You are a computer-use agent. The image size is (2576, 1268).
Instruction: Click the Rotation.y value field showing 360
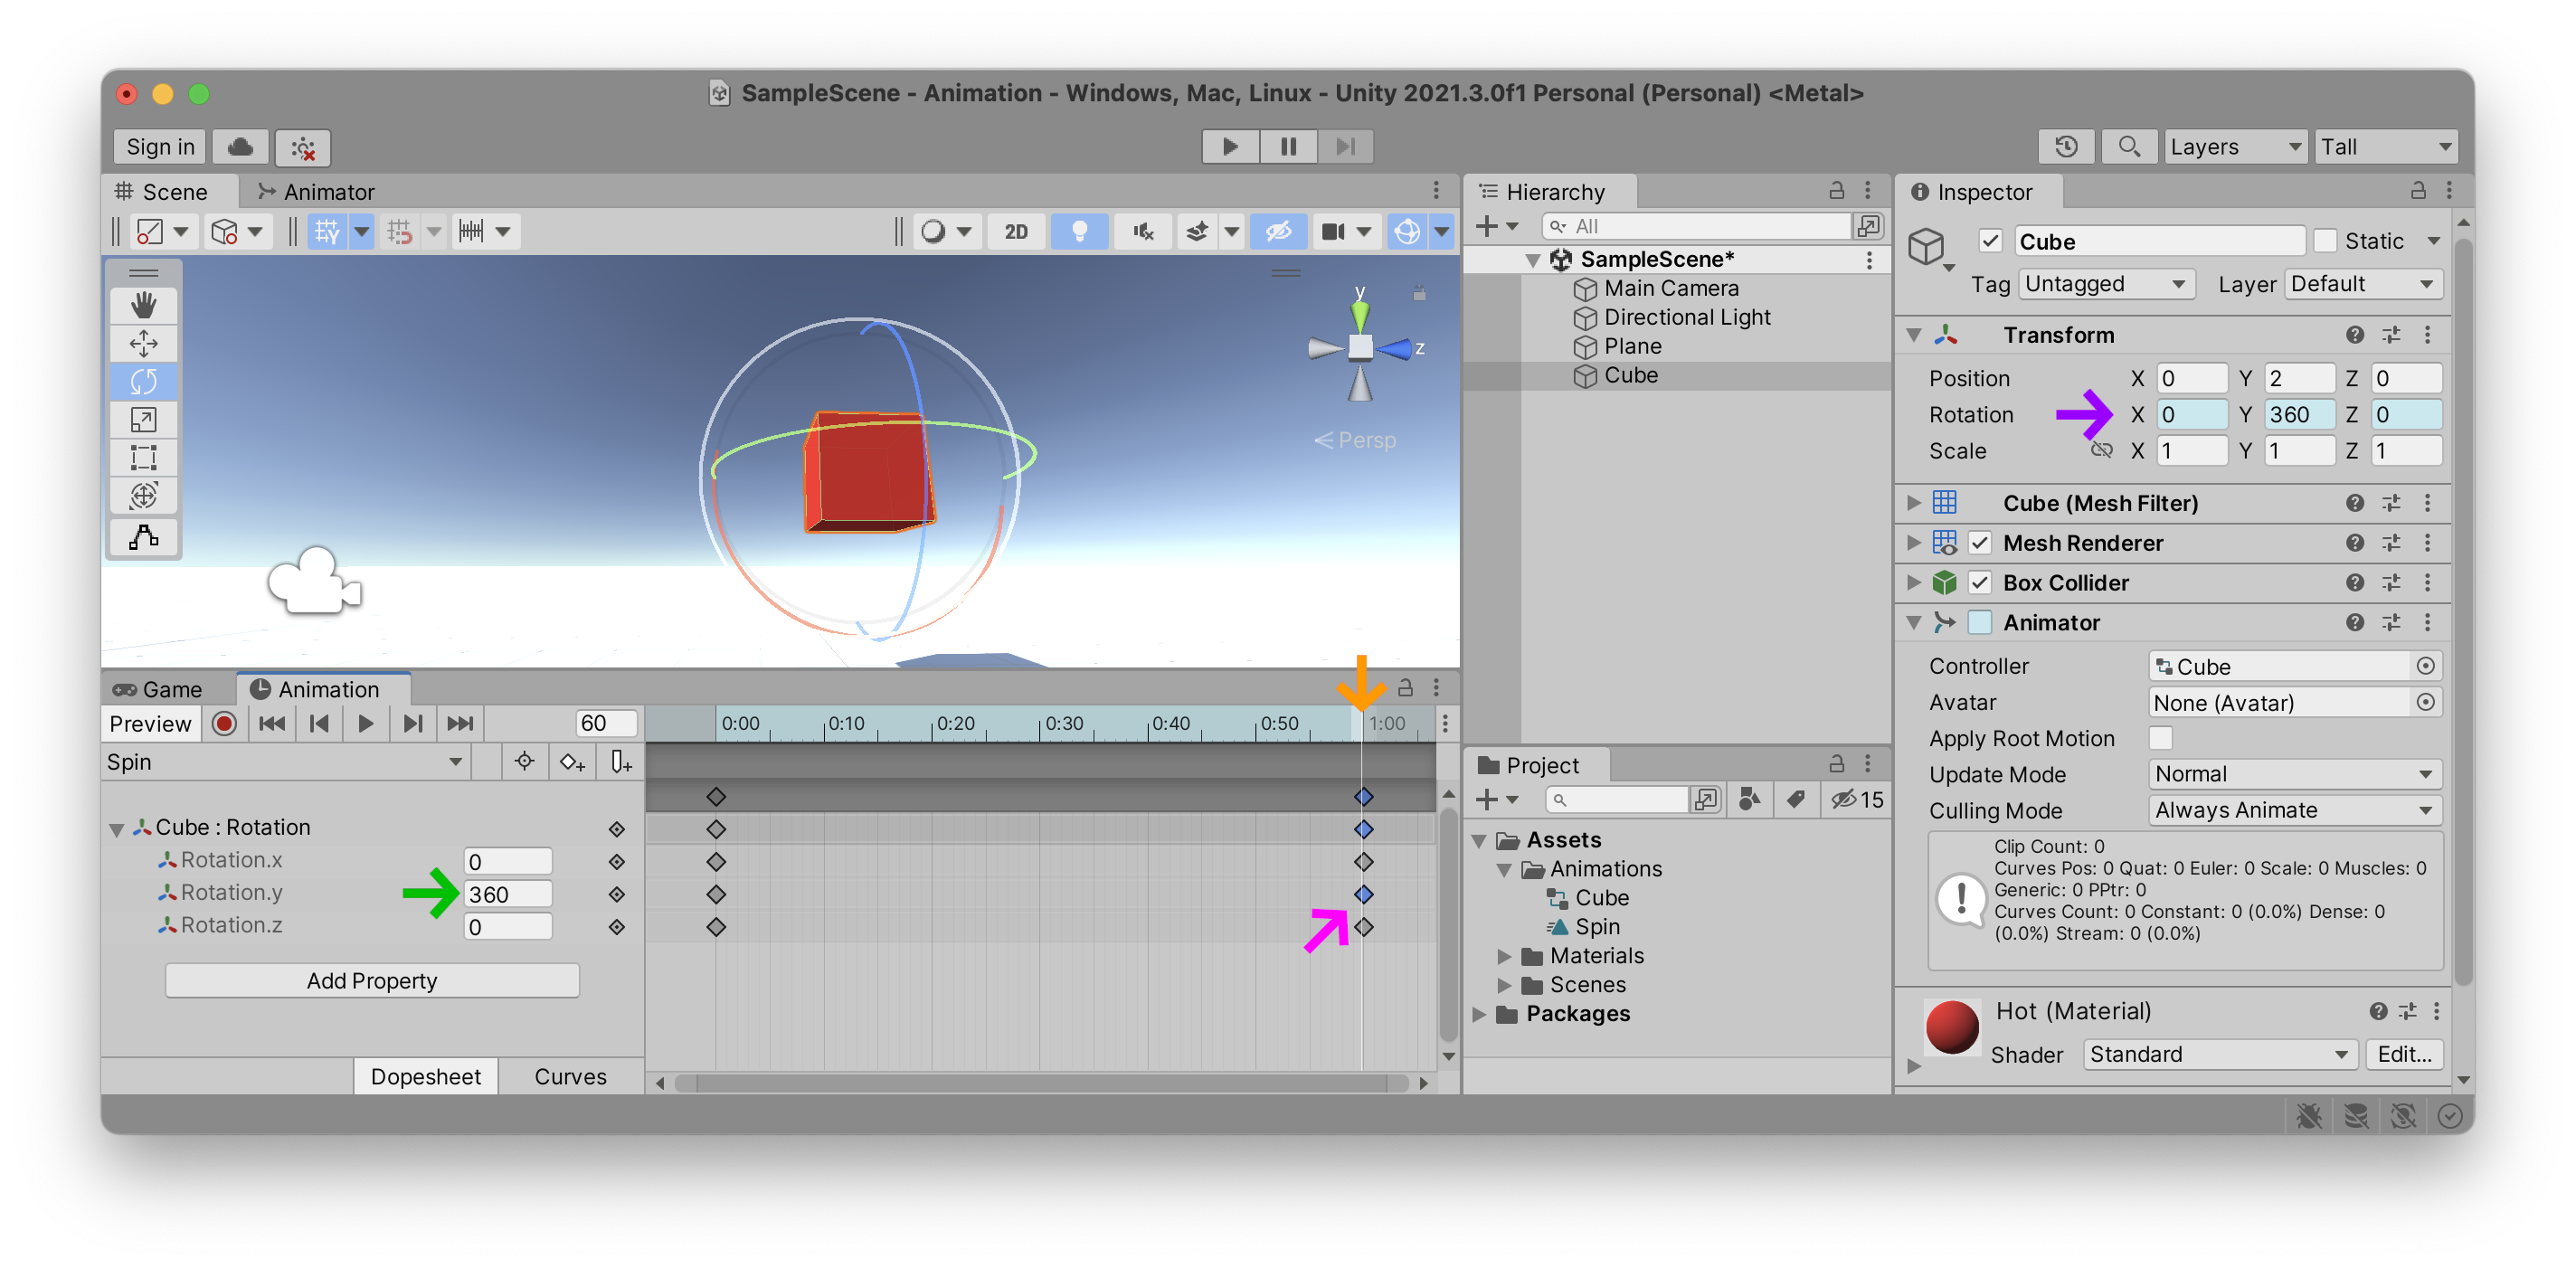tap(507, 893)
